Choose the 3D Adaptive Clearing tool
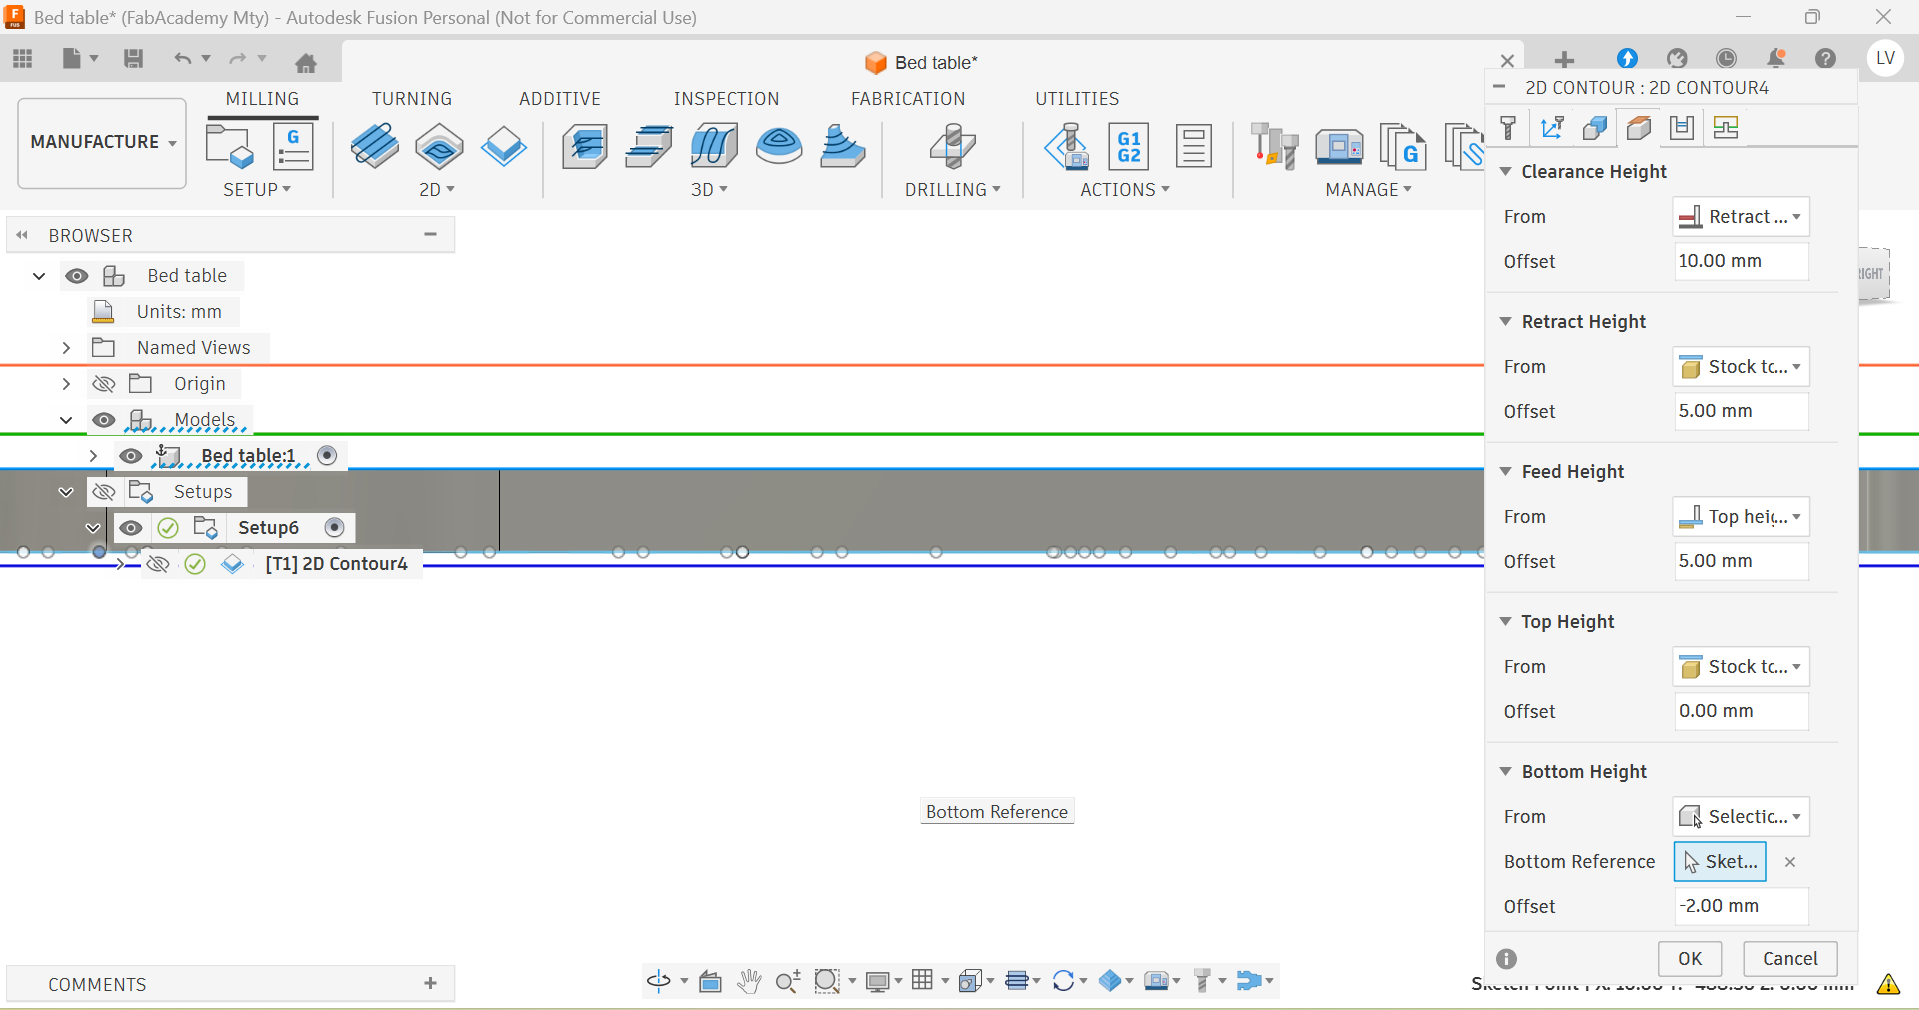1919x1010 pixels. coord(585,147)
